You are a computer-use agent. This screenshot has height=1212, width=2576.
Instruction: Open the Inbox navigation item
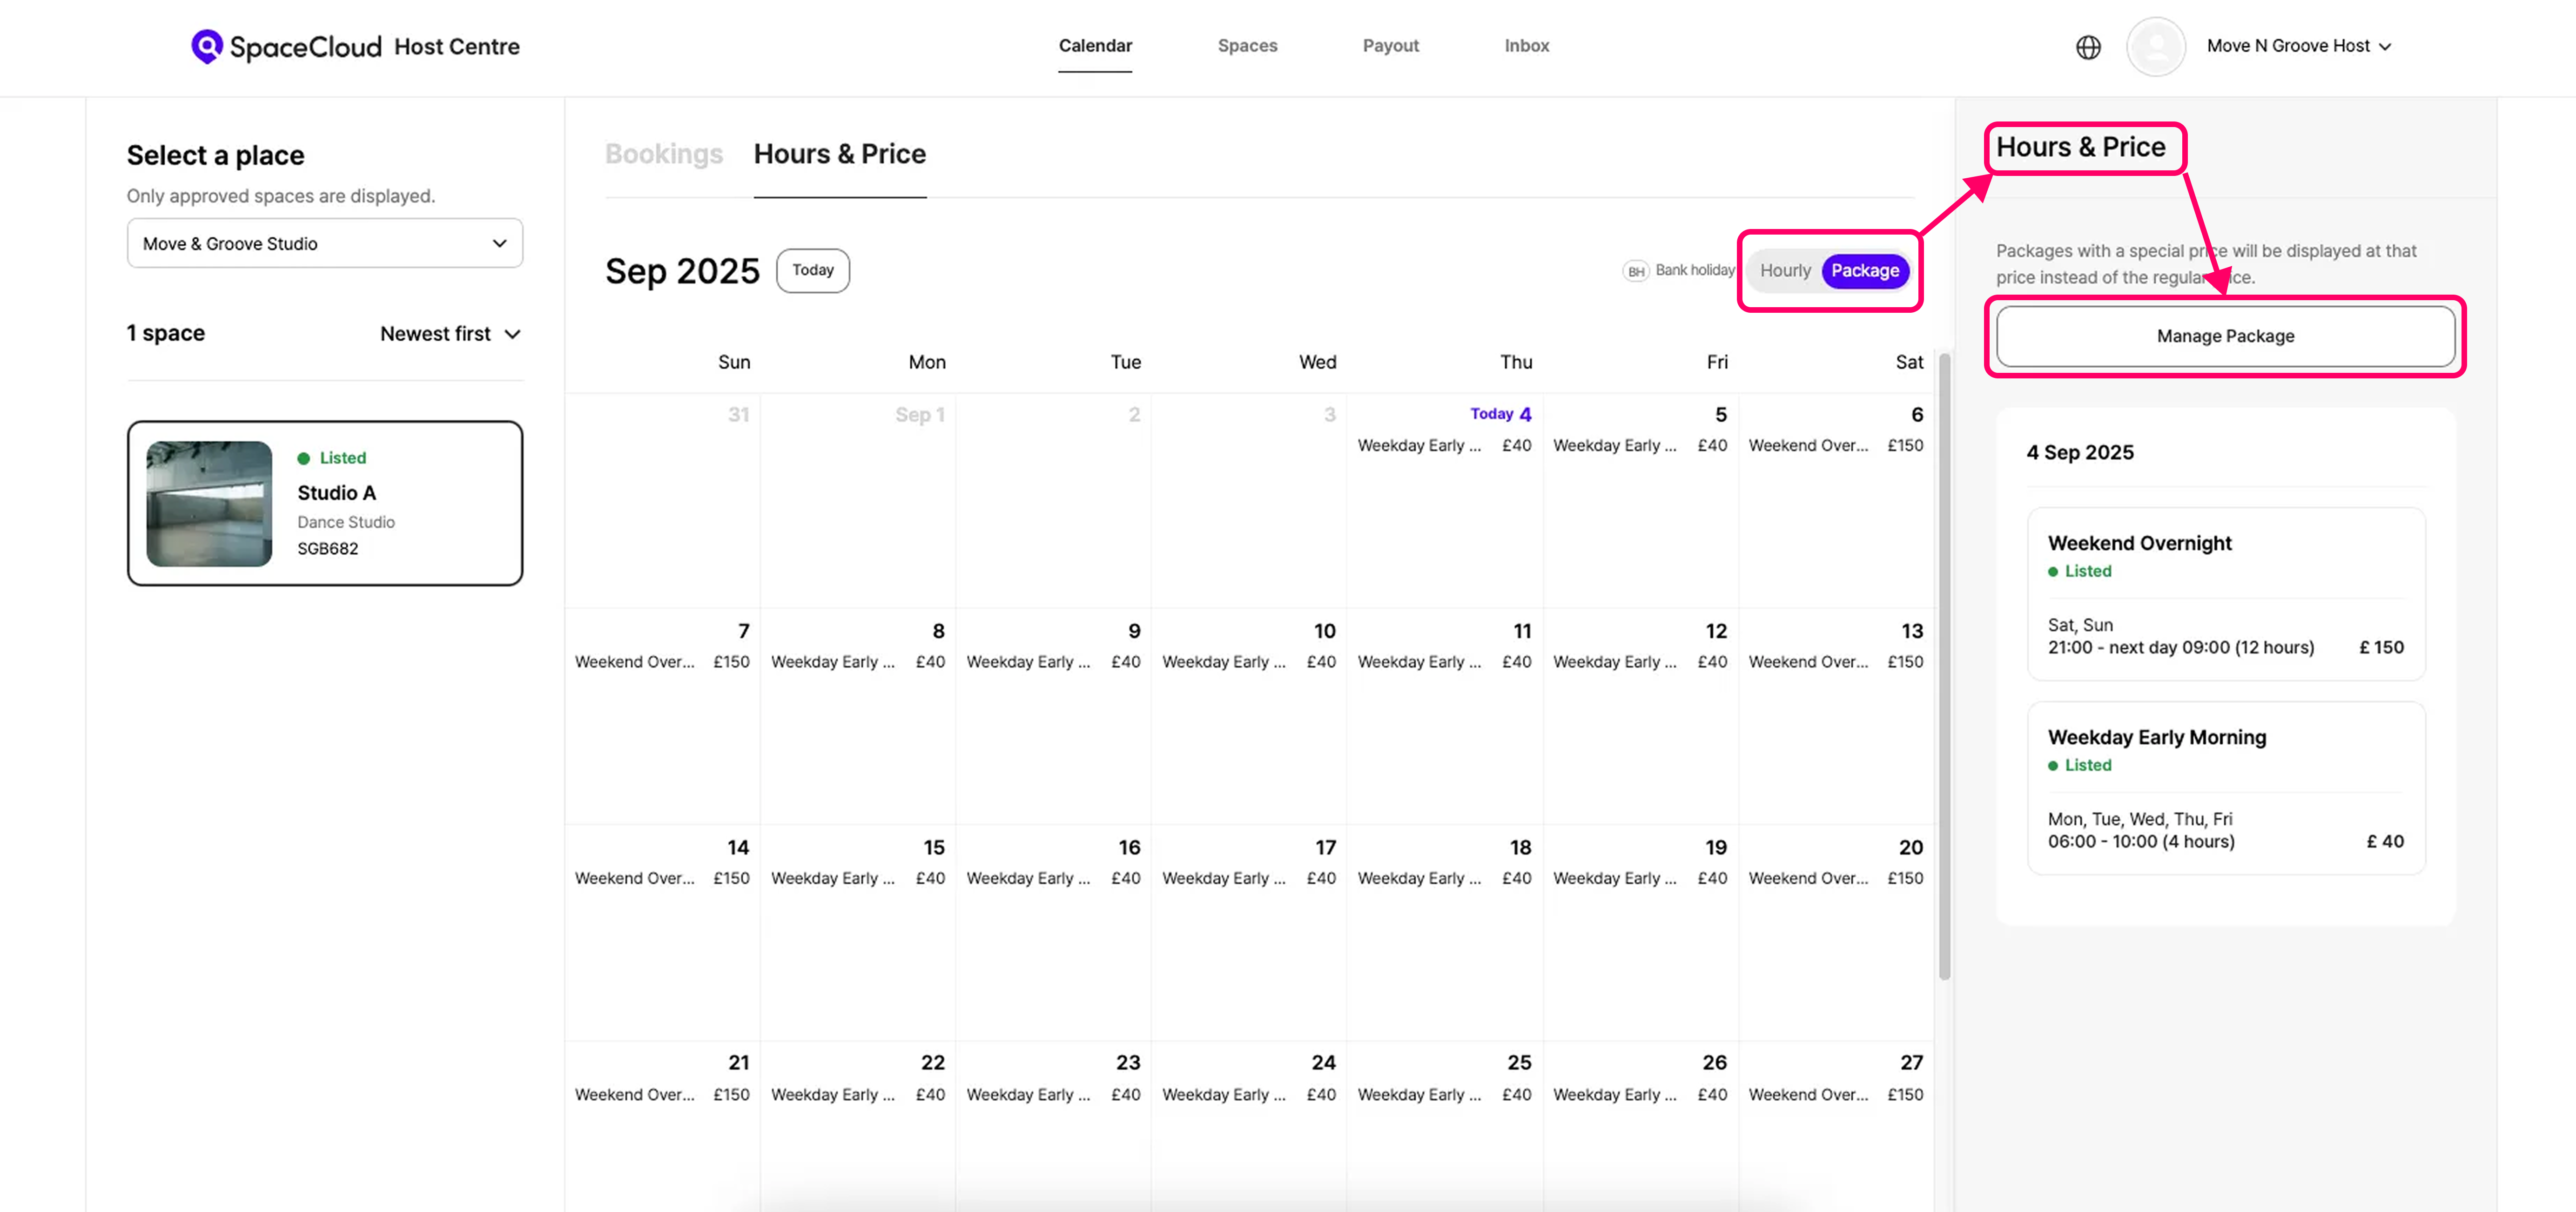1526,46
